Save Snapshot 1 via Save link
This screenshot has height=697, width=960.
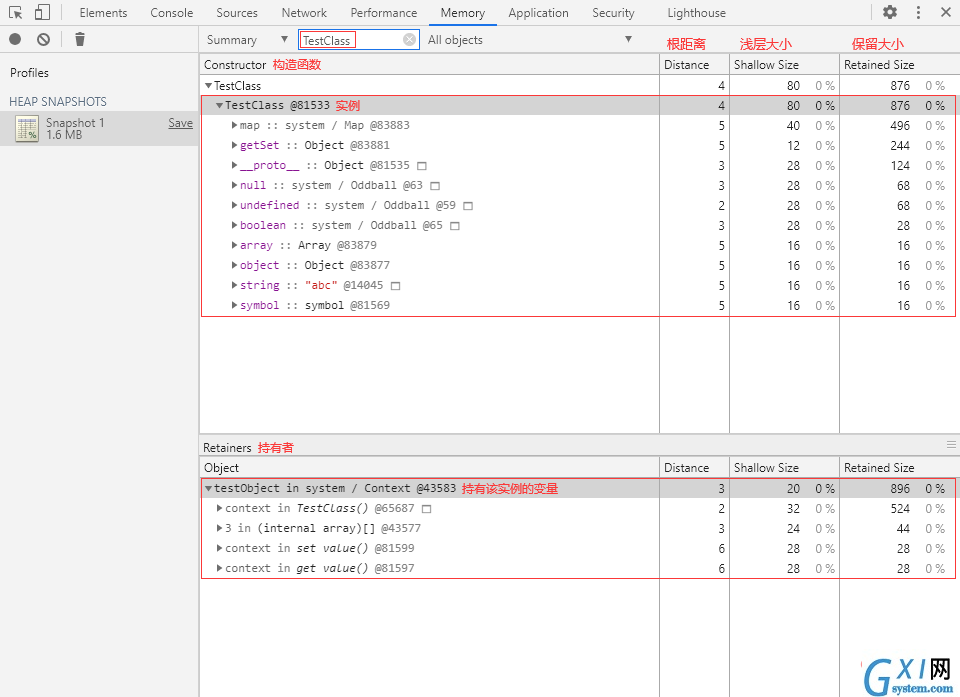tap(181, 123)
